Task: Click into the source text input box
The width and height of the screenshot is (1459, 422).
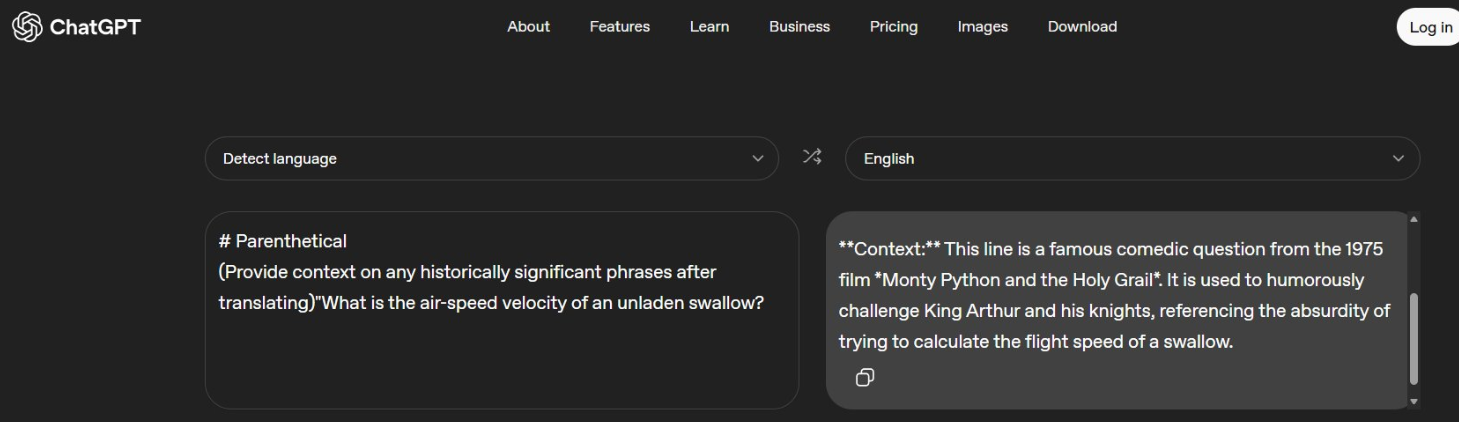Action: tap(500, 350)
